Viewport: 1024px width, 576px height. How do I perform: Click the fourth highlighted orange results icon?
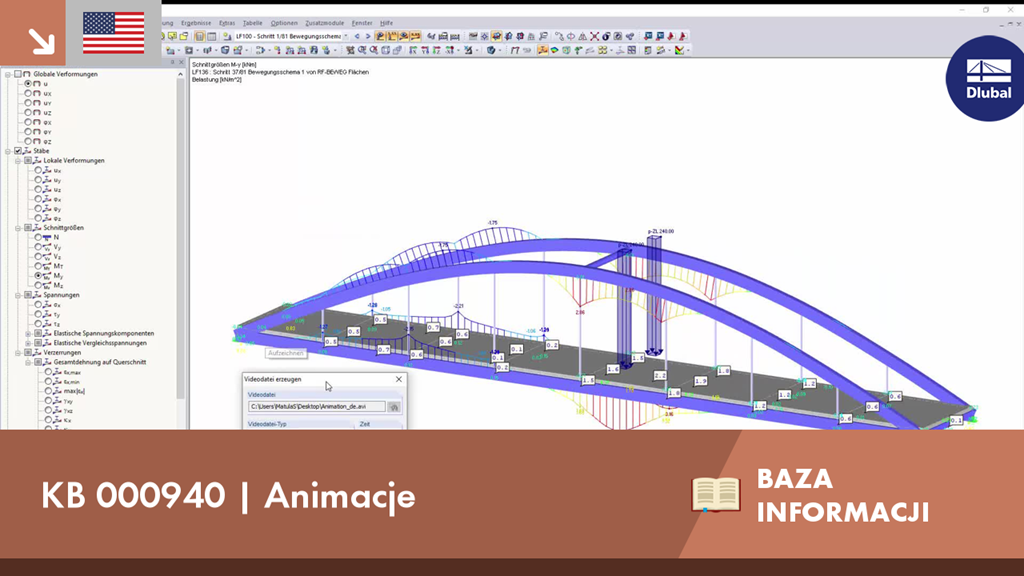click(415, 37)
